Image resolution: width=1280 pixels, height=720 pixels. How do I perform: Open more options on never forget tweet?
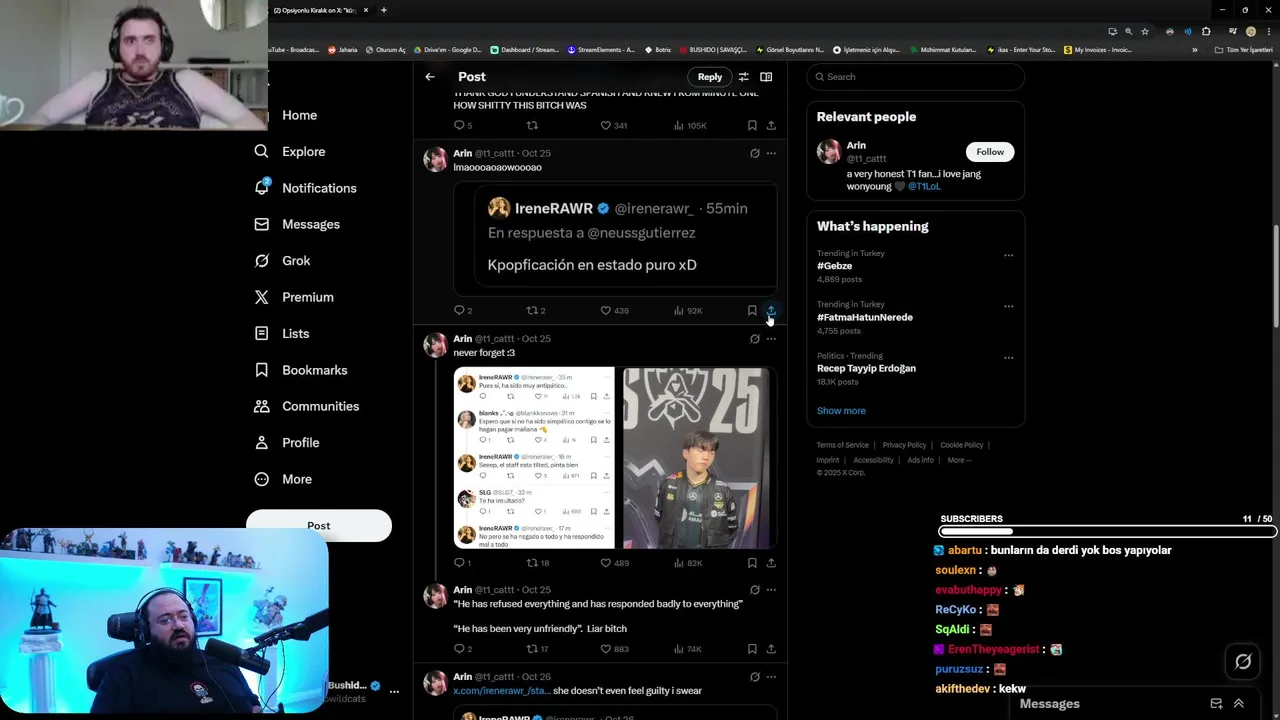tap(771, 339)
